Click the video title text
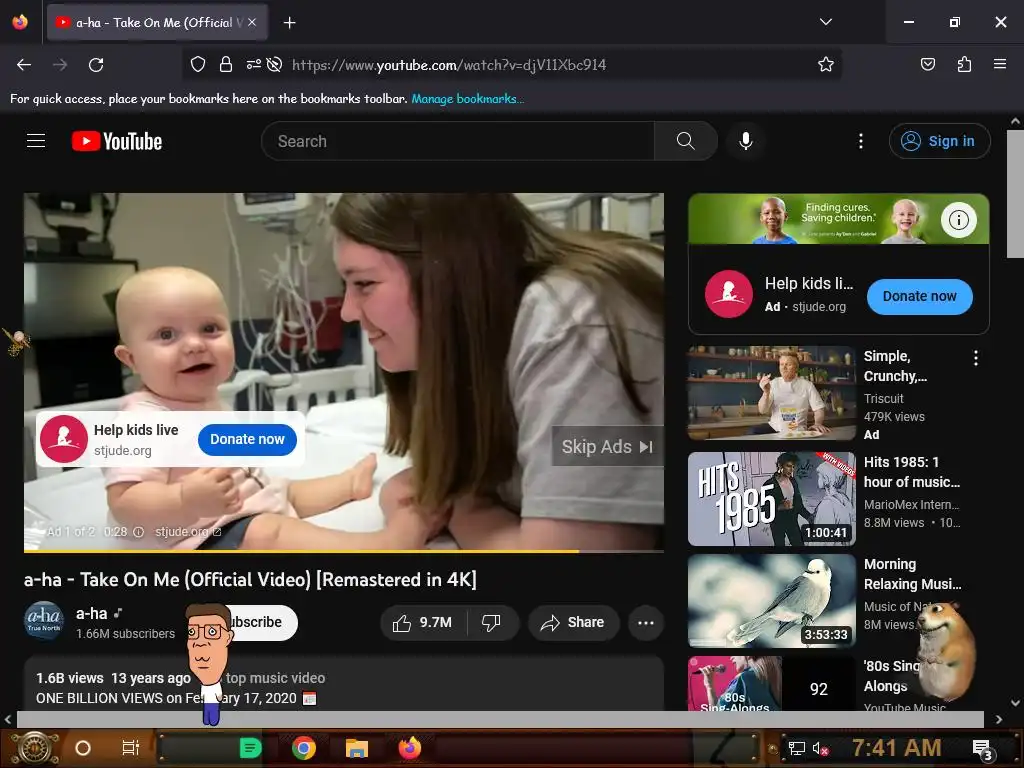1024x768 pixels. pyautogui.click(x=250, y=580)
